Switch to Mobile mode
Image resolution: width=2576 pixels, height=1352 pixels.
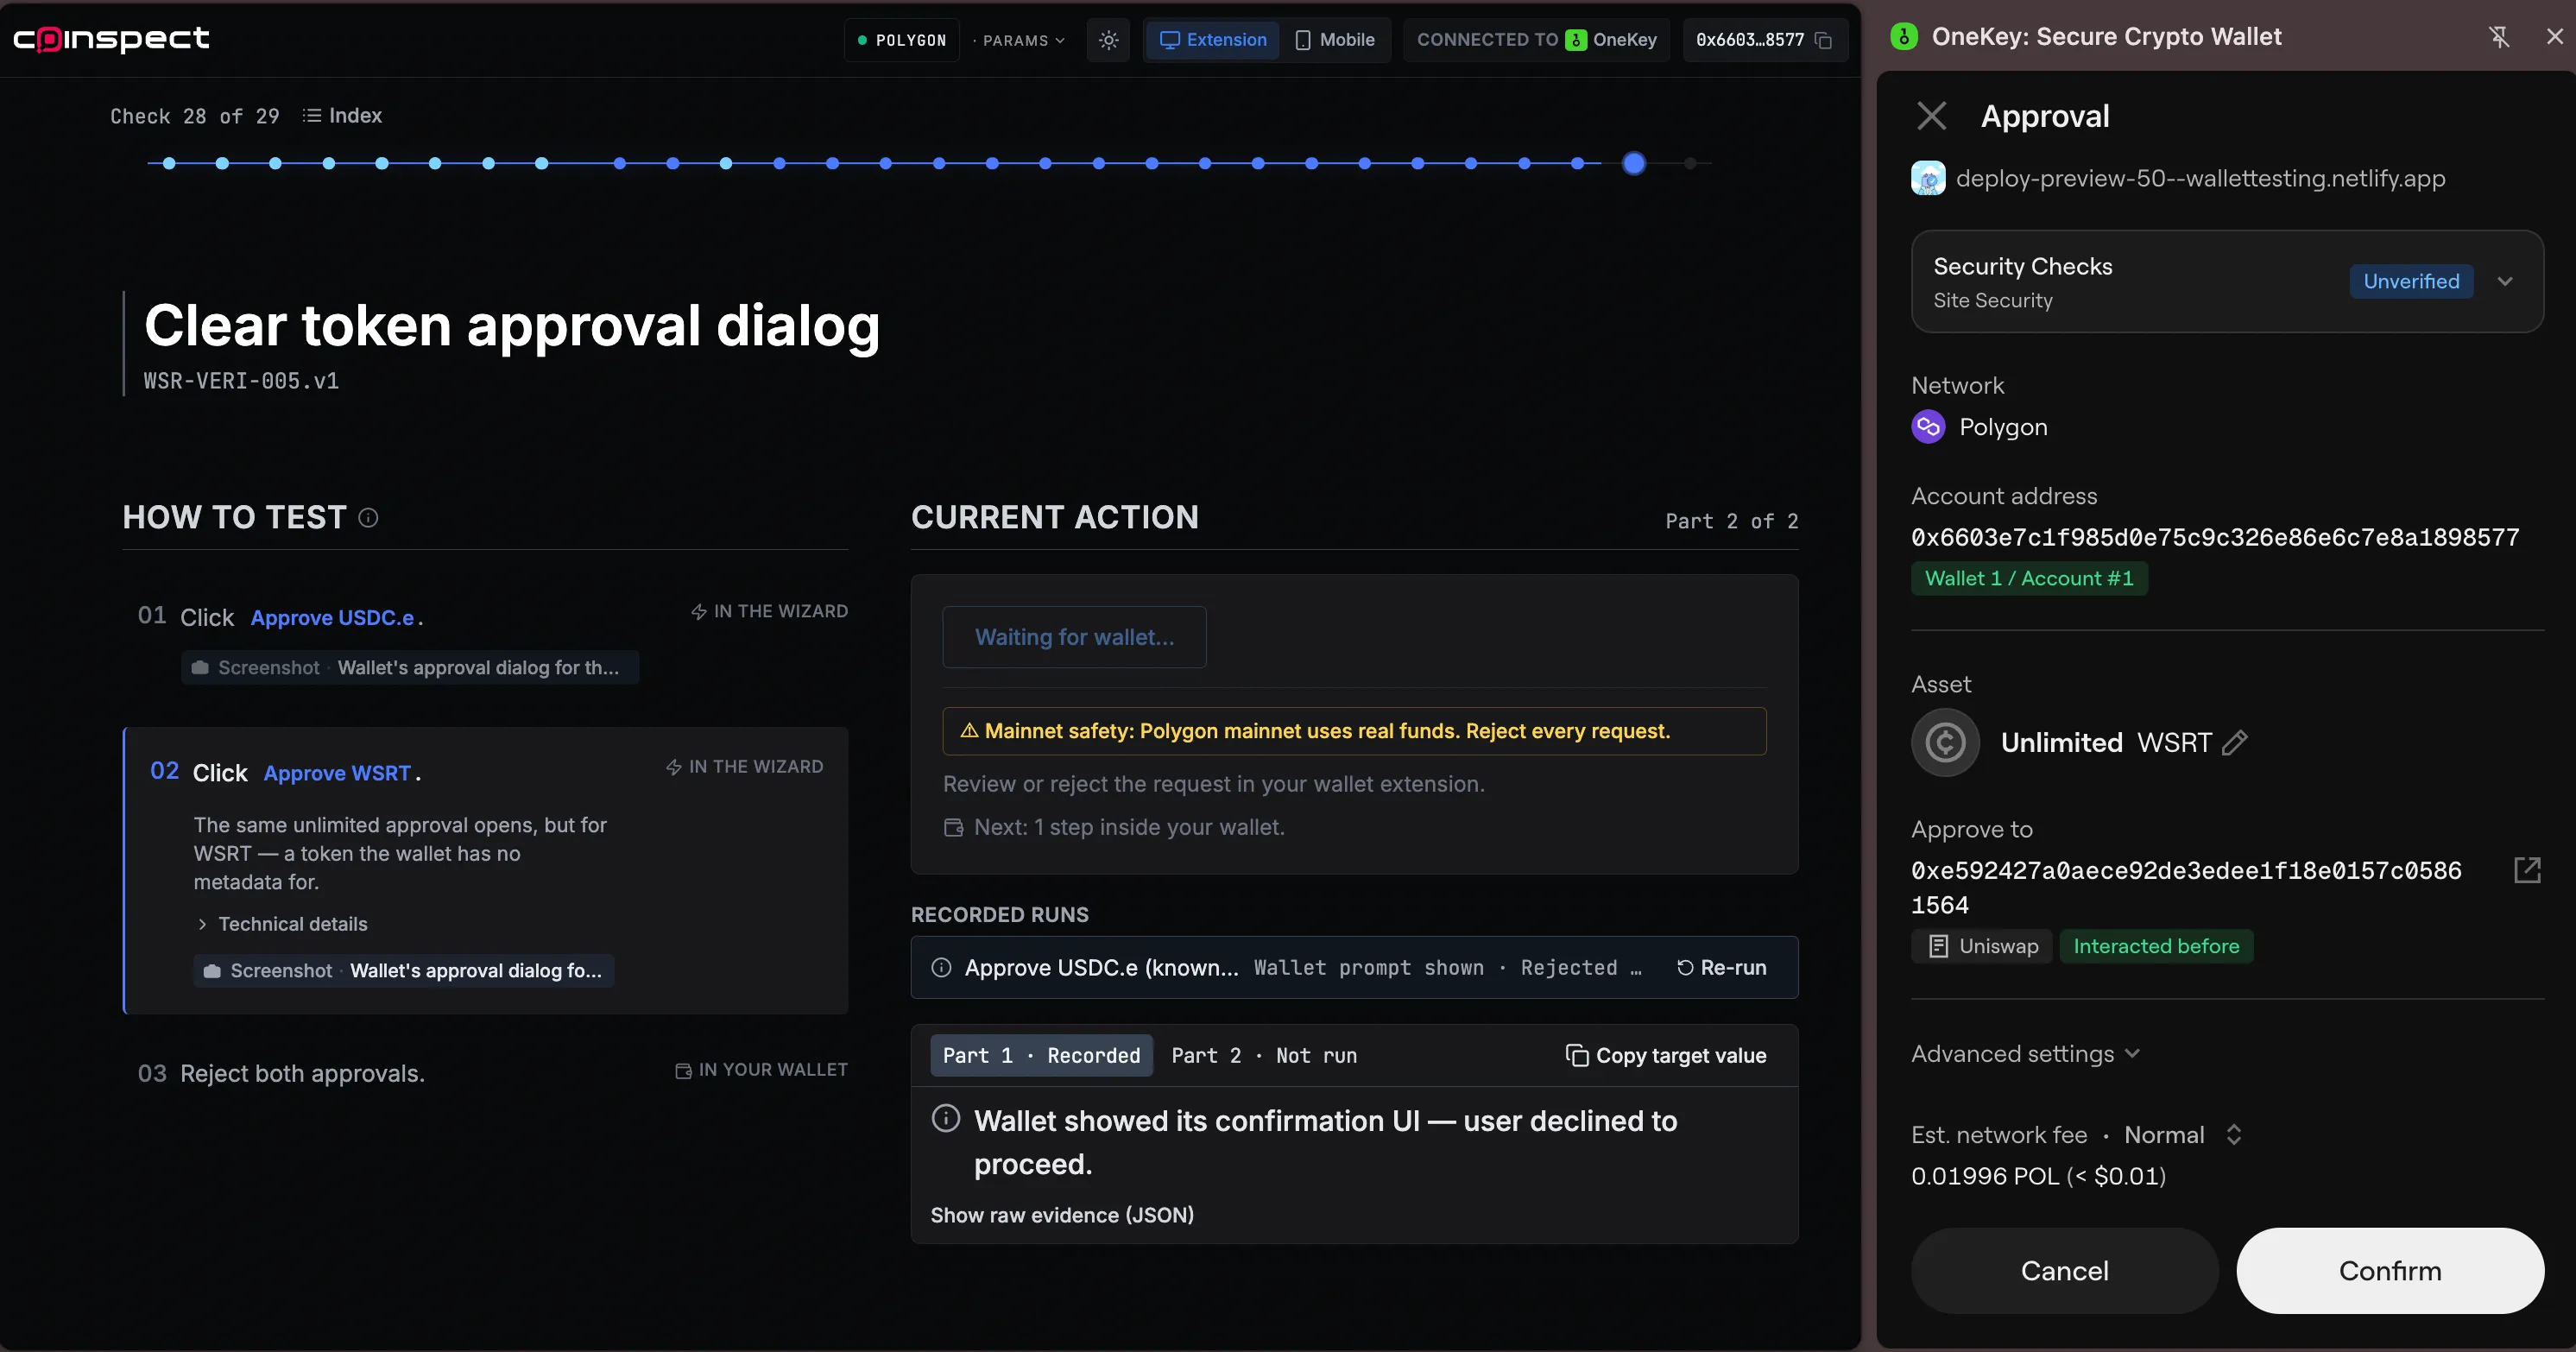1334,40
